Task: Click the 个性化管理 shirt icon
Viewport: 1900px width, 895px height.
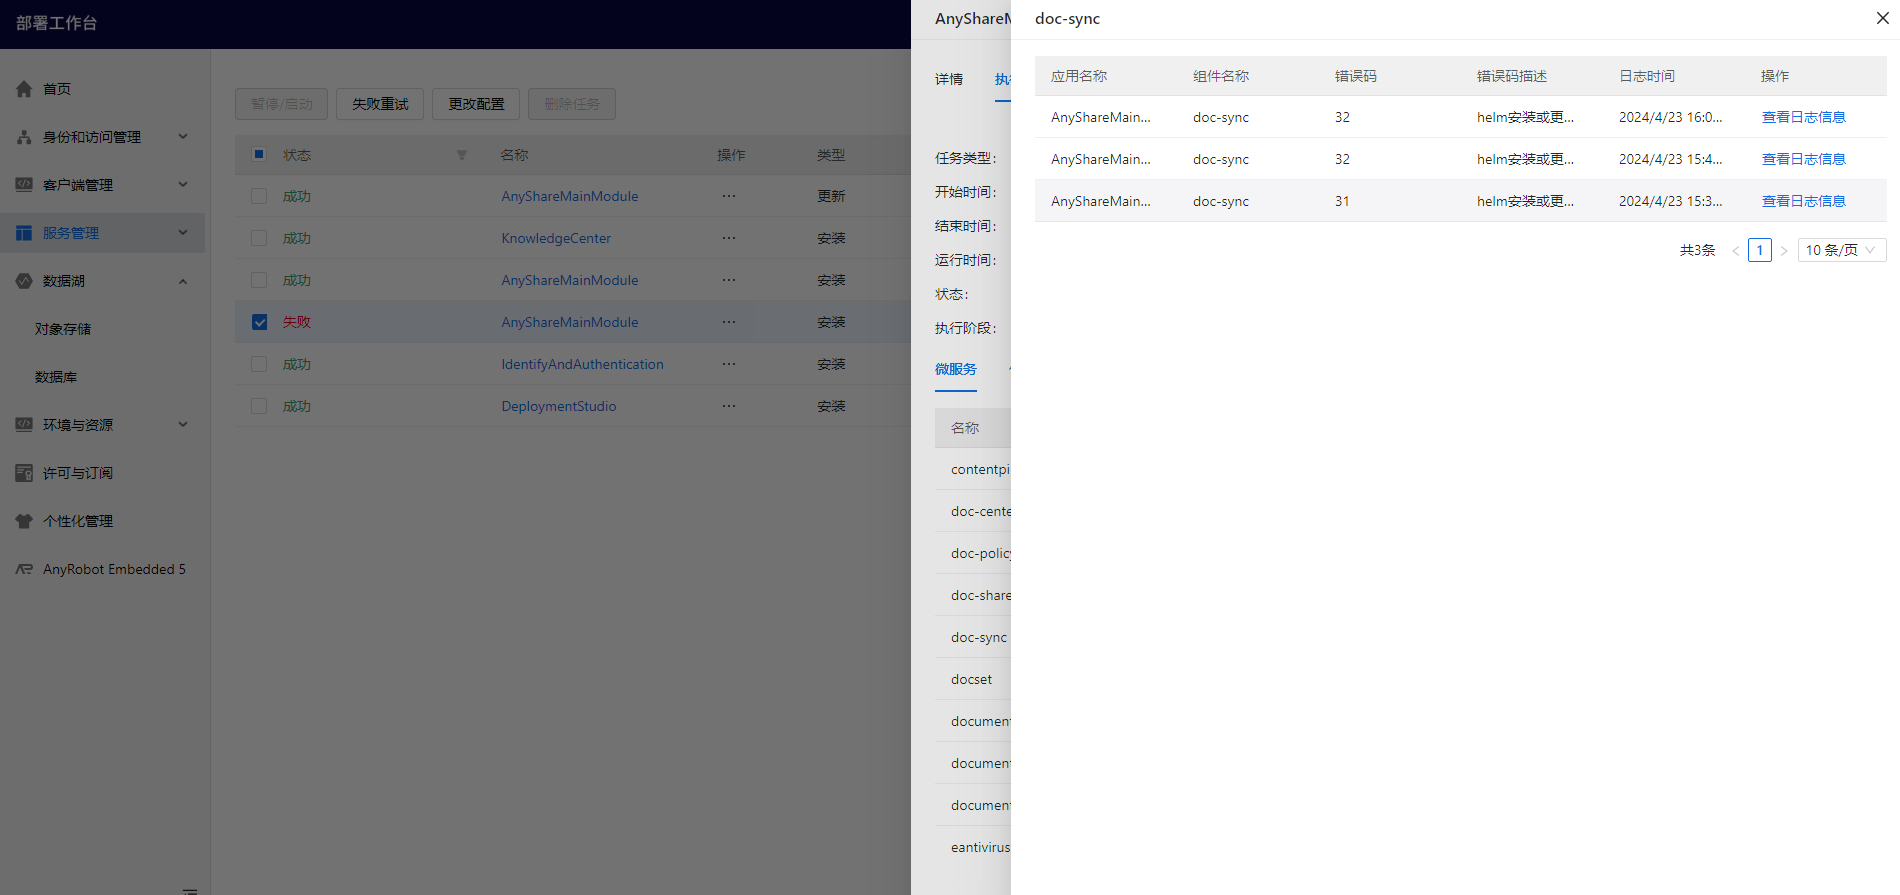Action: pyautogui.click(x=24, y=521)
